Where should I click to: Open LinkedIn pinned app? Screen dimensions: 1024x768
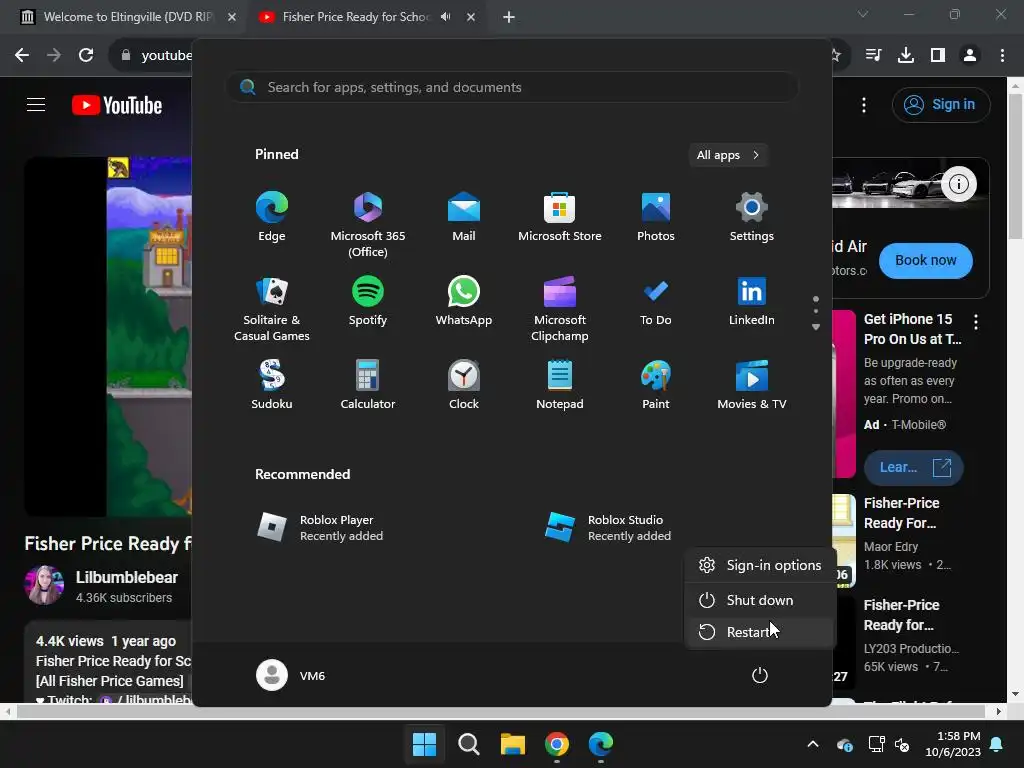click(x=752, y=301)
